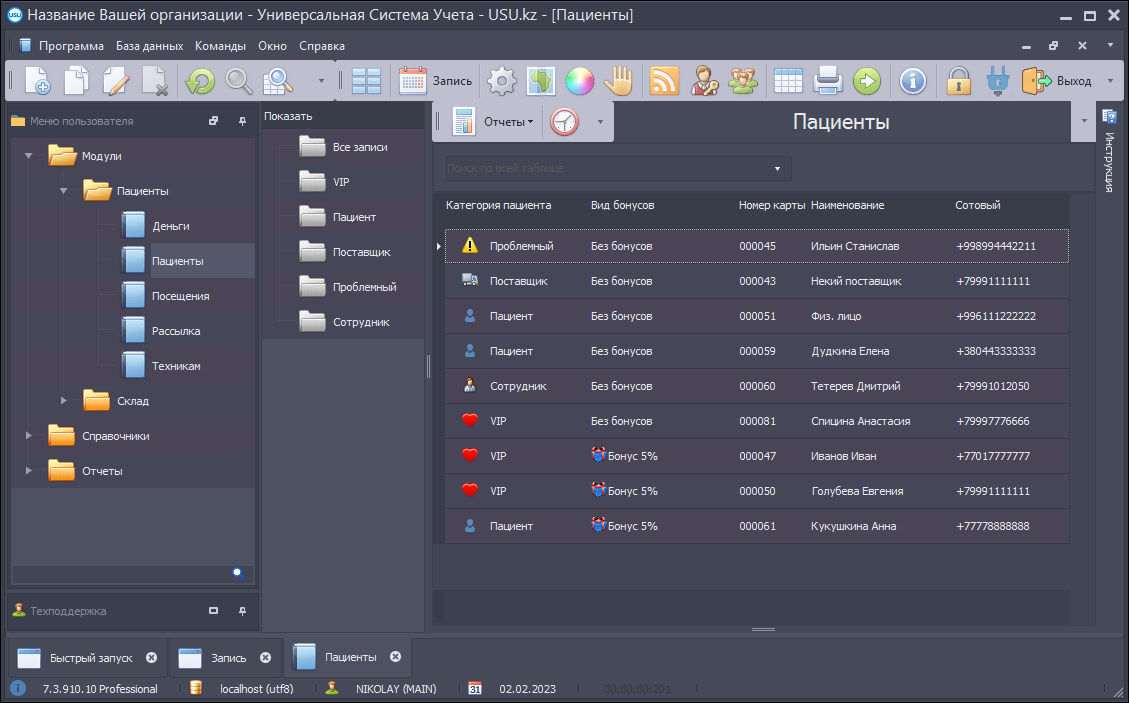Click the clock icon next to Отчеты
This screenshot has height=703, width=1129.
click(x=565, y=122)
